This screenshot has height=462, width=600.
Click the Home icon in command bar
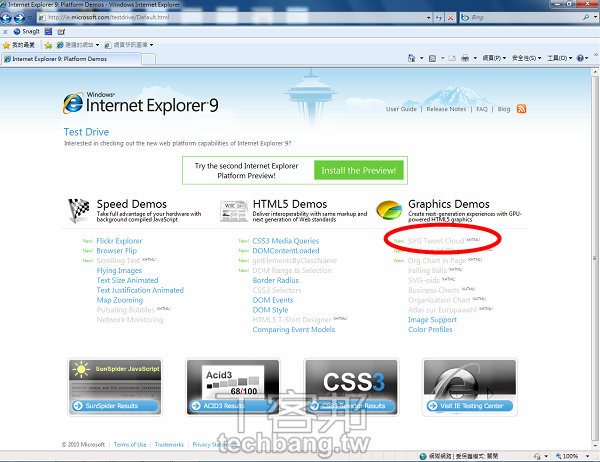point(411,58)
